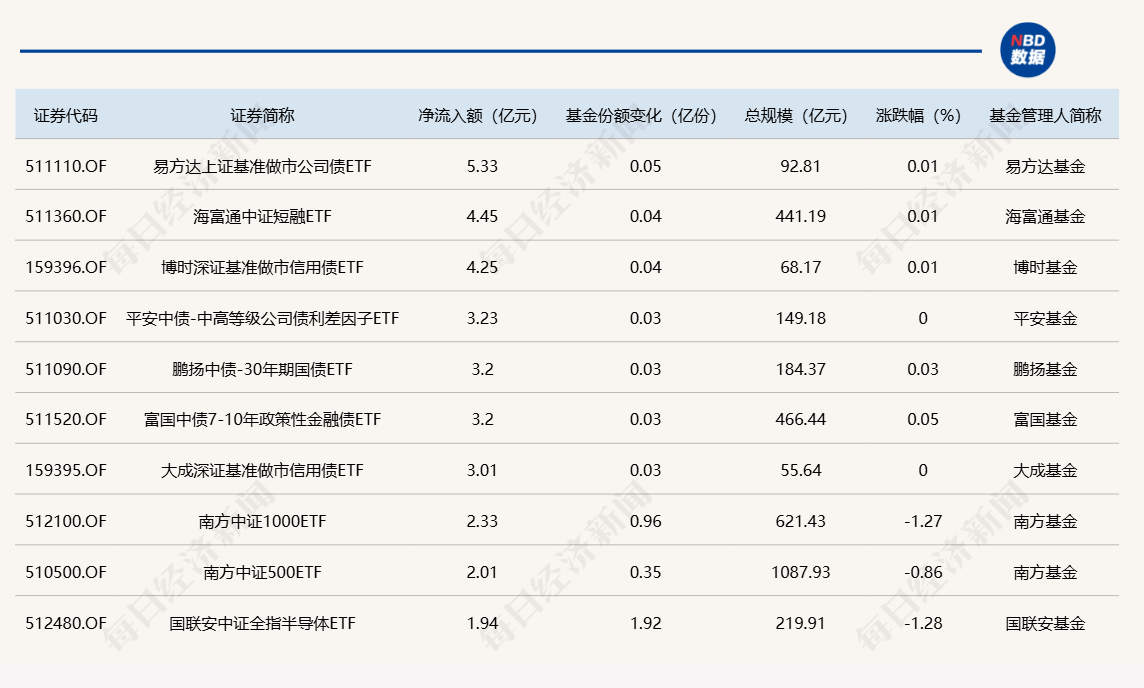Click the 1087.93 total scale cell
The width and height of the screenshot is (1144, 688).
click(801, 573)
